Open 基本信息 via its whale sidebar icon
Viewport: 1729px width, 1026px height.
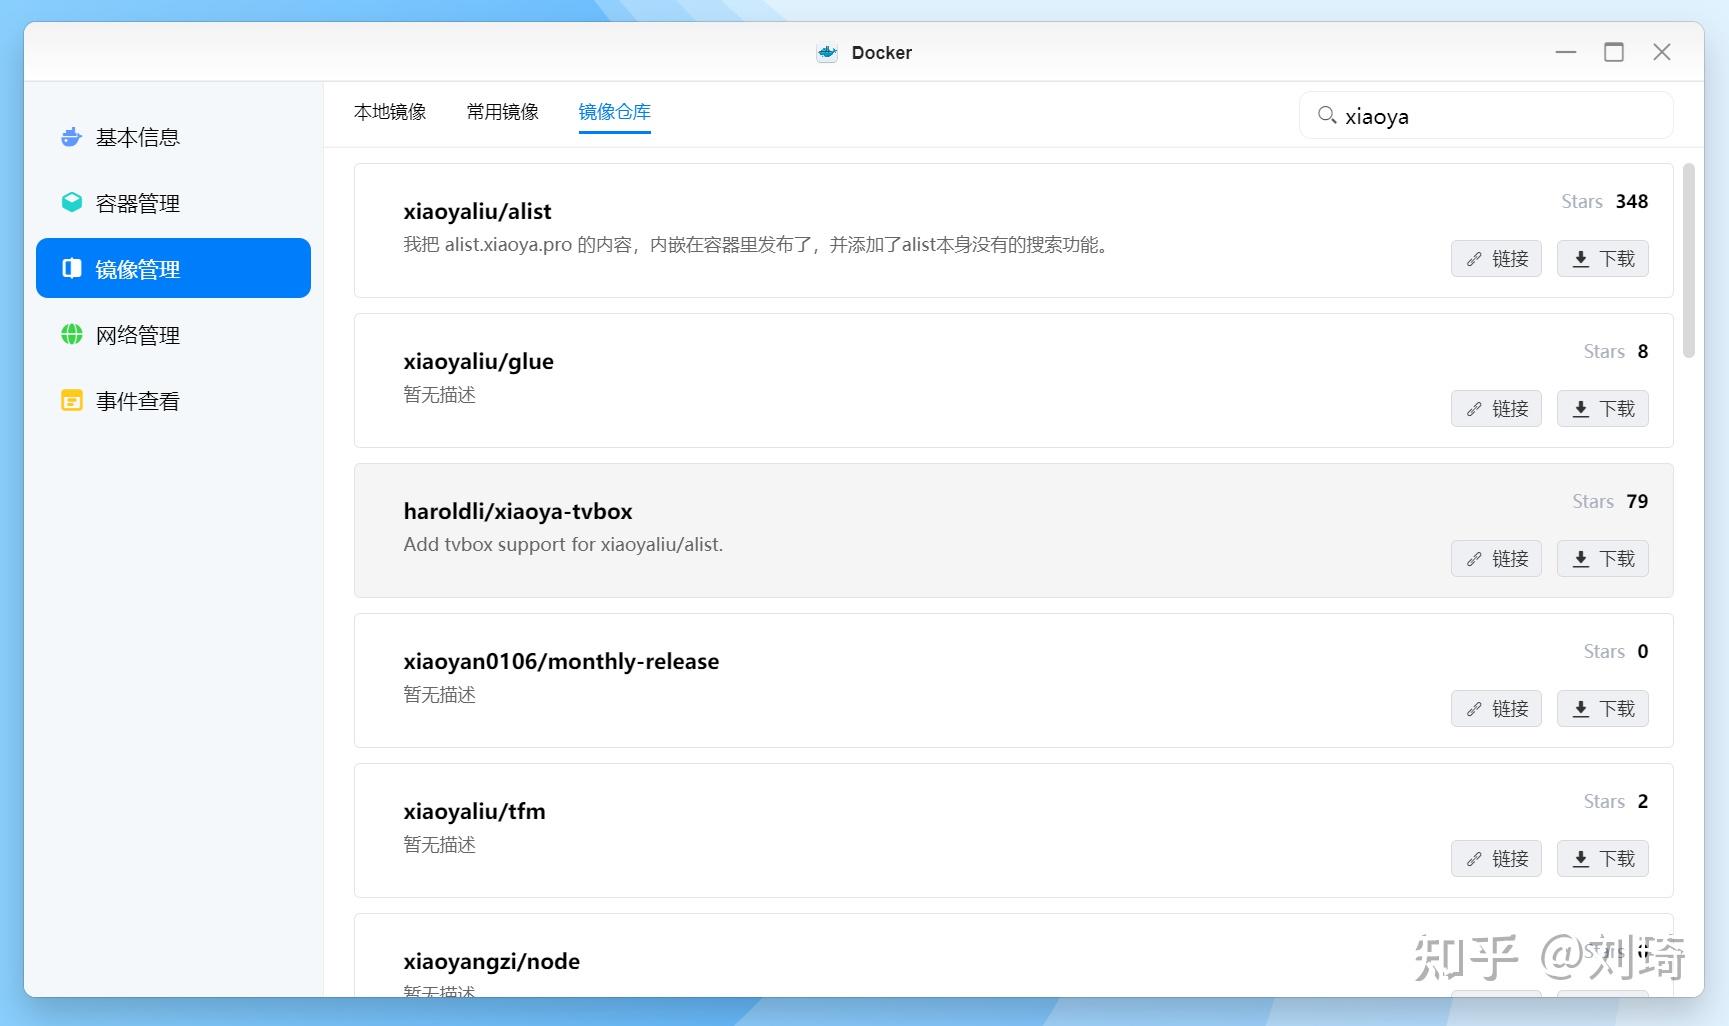pyautogui.click(x=71, y=137)
